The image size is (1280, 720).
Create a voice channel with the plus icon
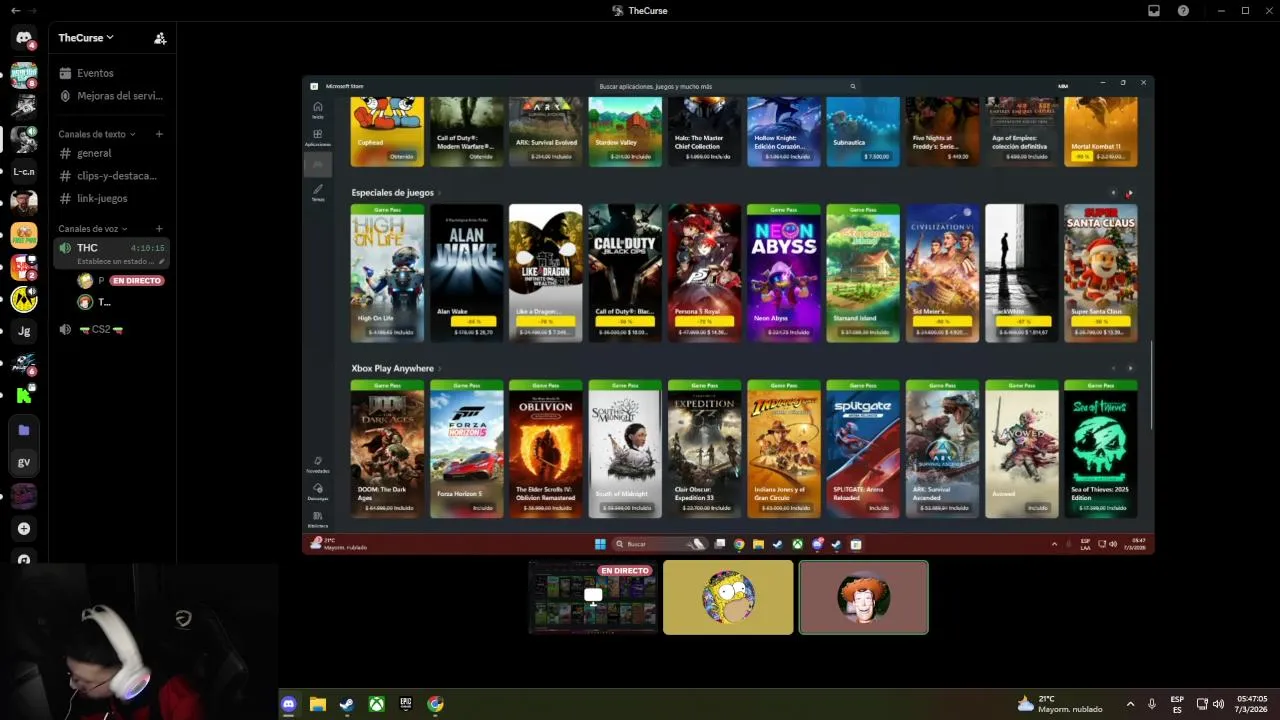pyautogui.click(x=159, y=229)
